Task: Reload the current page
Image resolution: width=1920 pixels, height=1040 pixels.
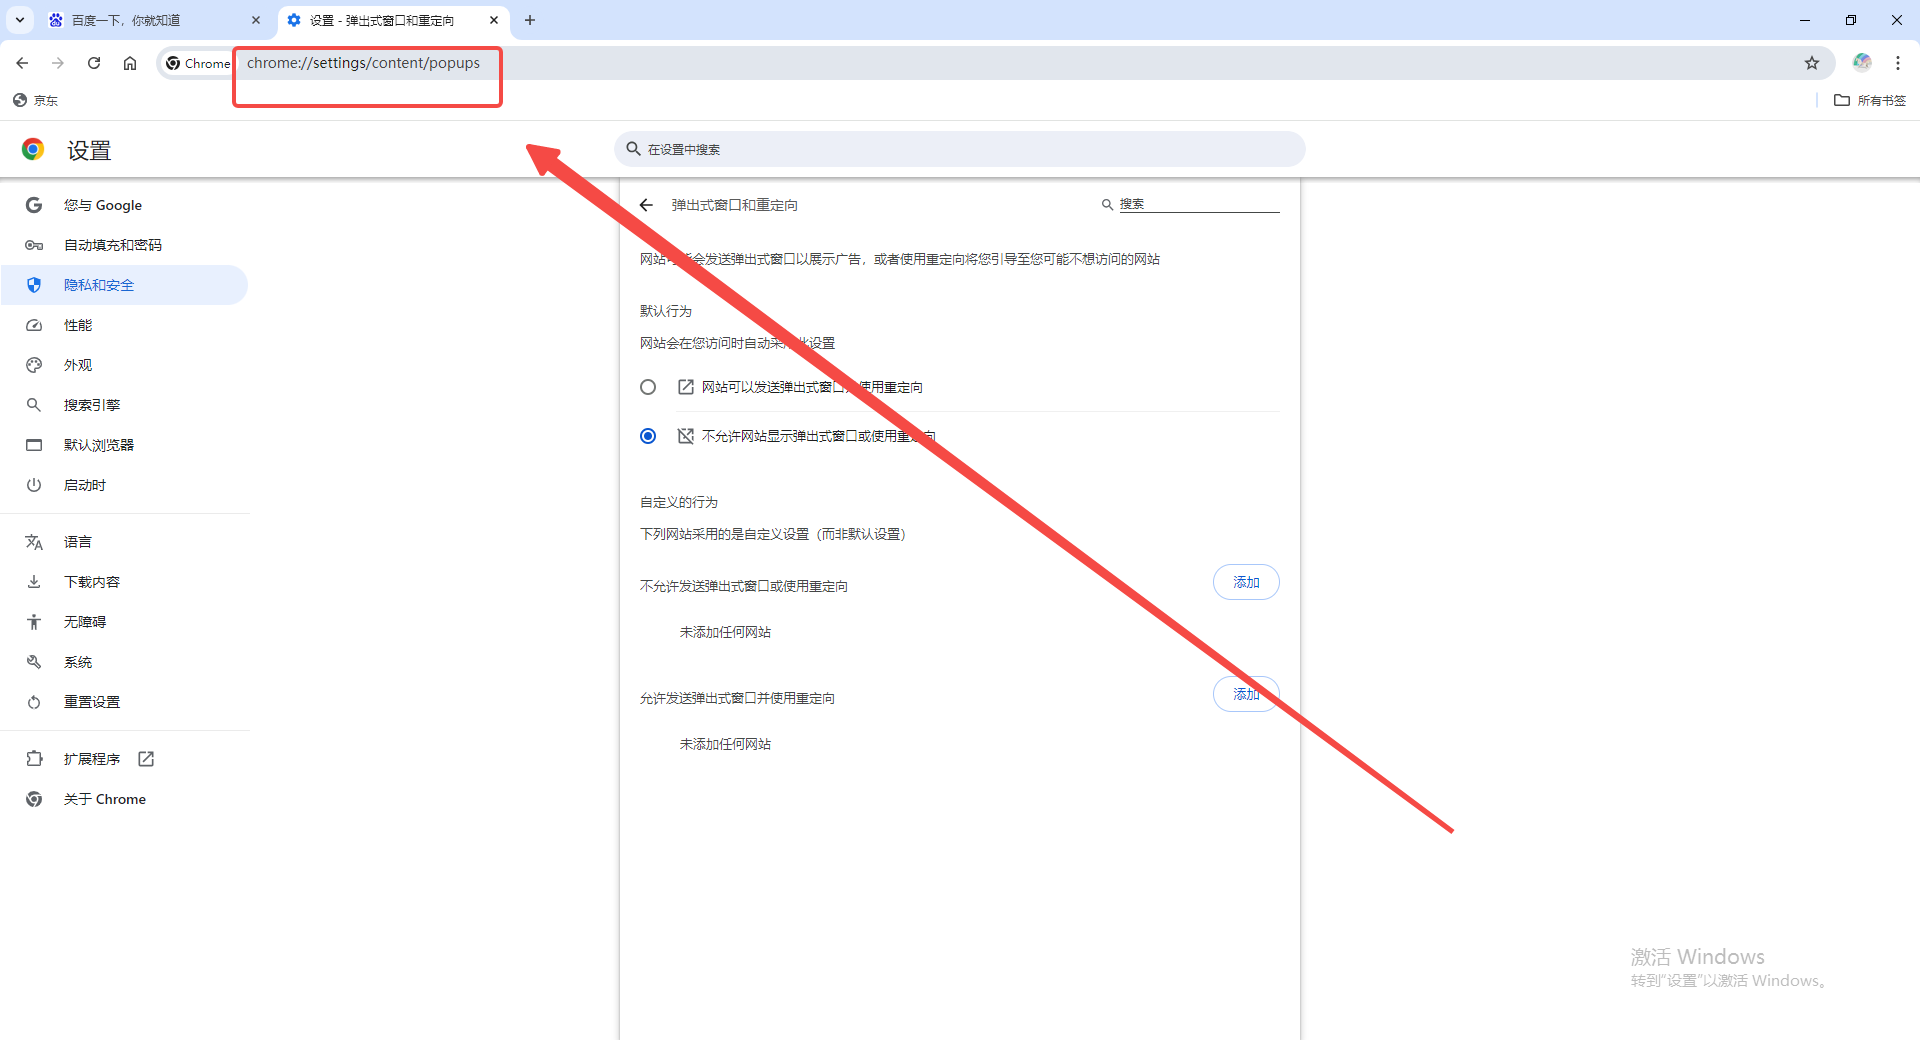Action: pos(94,63)
